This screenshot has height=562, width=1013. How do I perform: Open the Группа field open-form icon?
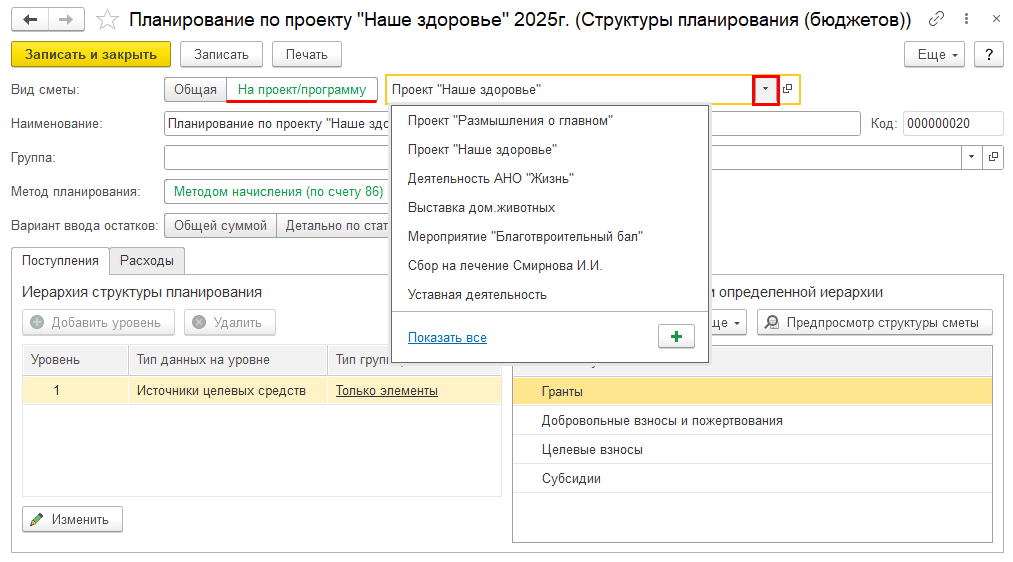click(x=993, y=158)
